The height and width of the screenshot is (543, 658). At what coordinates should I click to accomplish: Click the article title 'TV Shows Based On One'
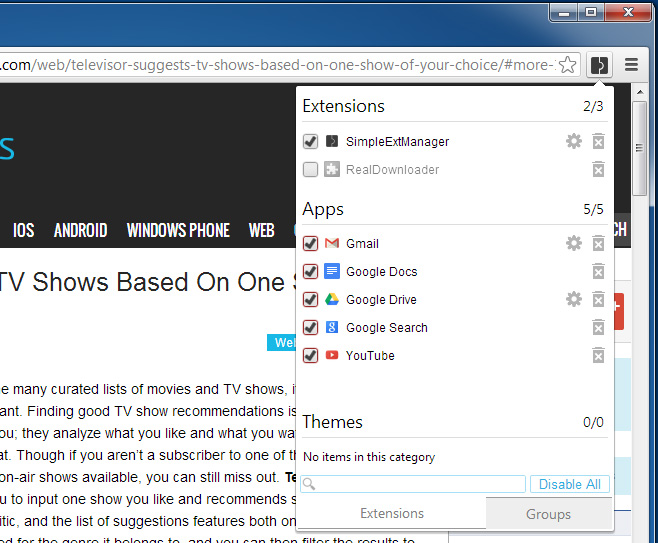(x=143, y=282)
